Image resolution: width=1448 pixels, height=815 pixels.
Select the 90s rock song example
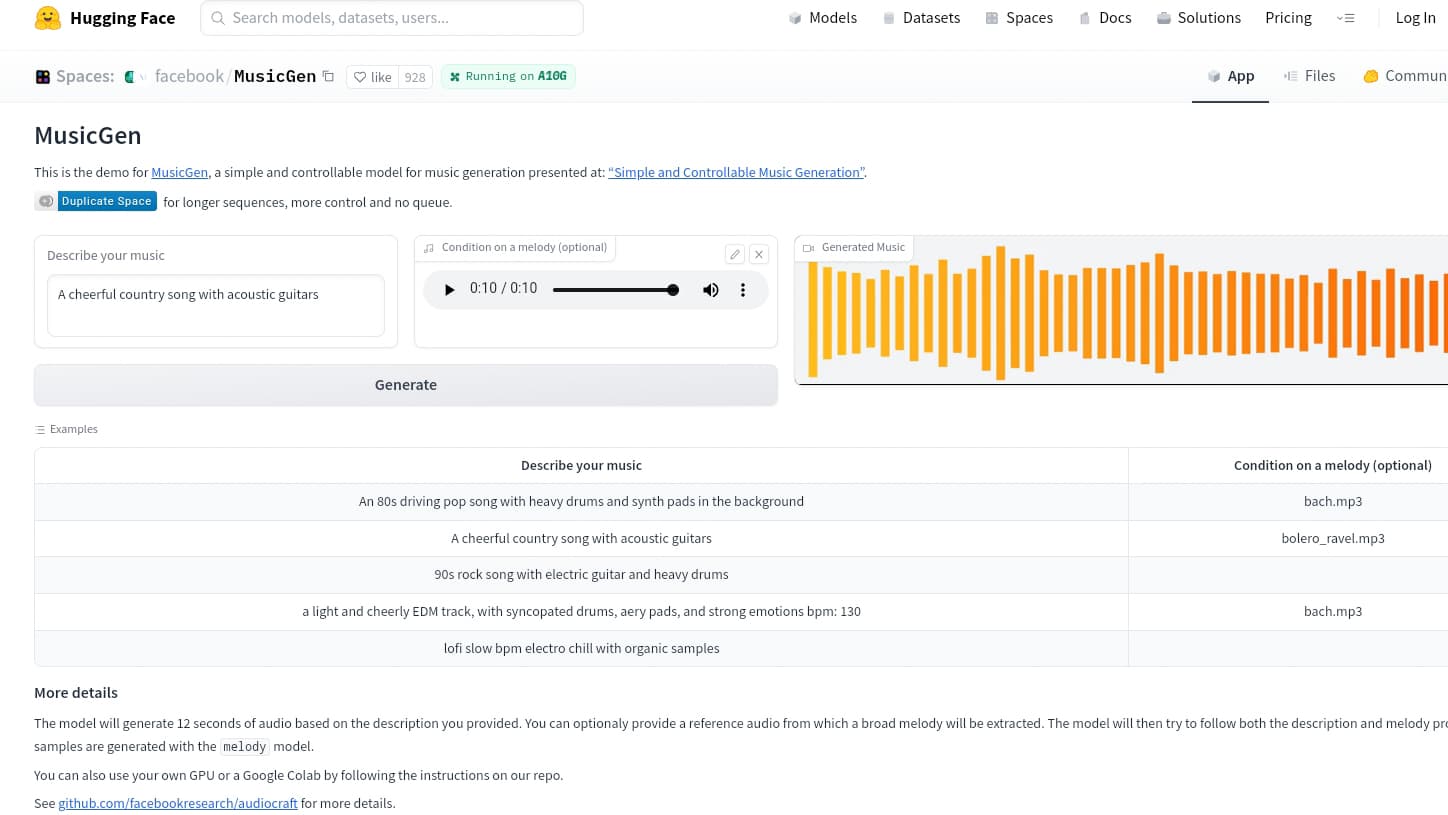pos(581,574)
